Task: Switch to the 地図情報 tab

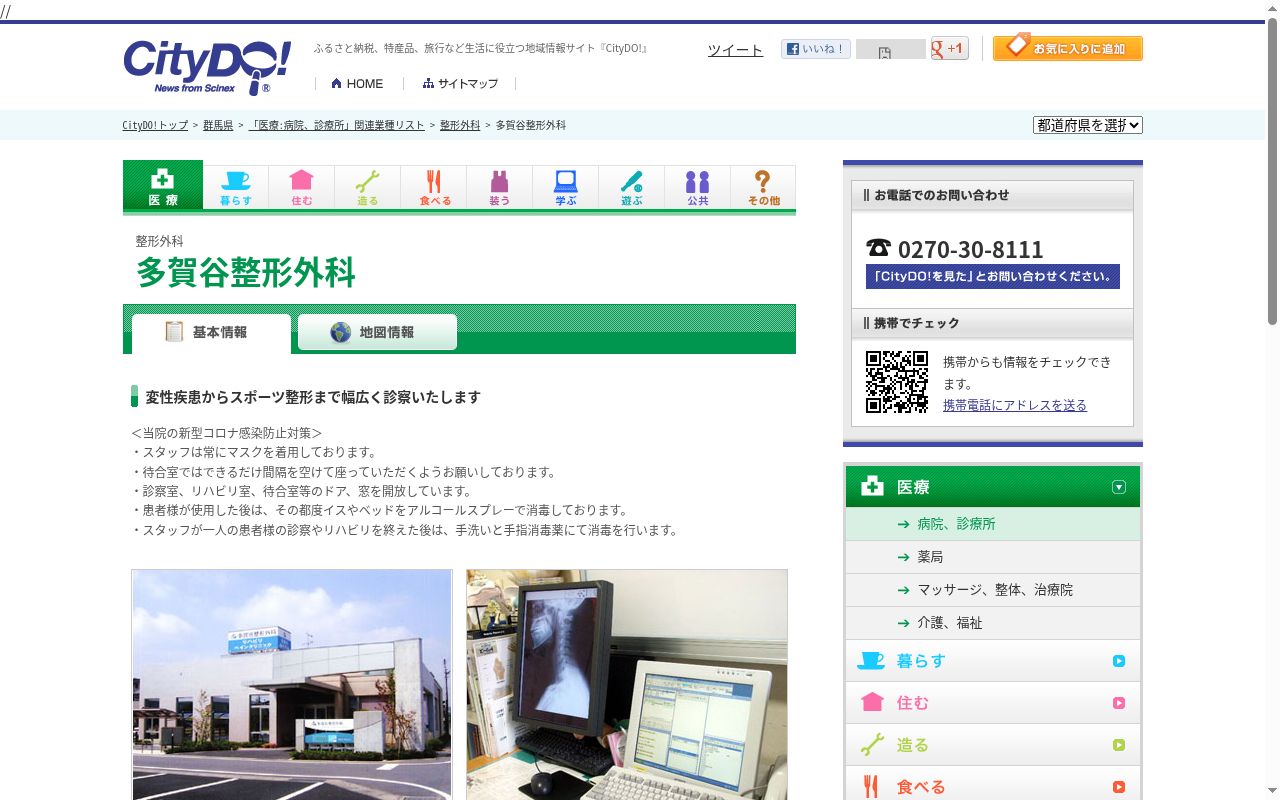Action: [x=377, y=332]
